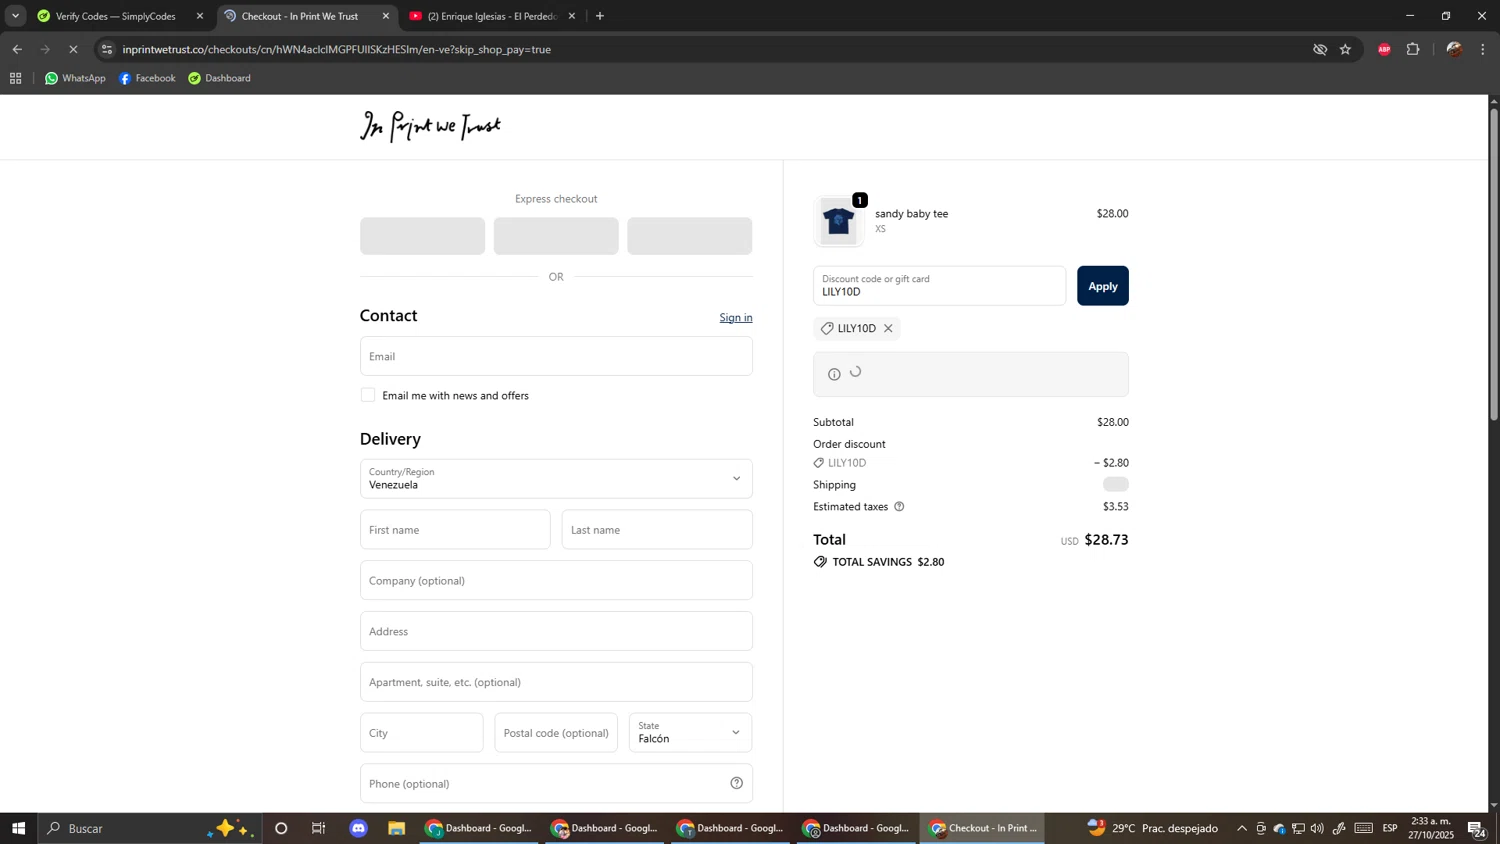Open the tab search dropdown arrow
The width and height of the screenshot is (1500, 844).
(15, 16)
